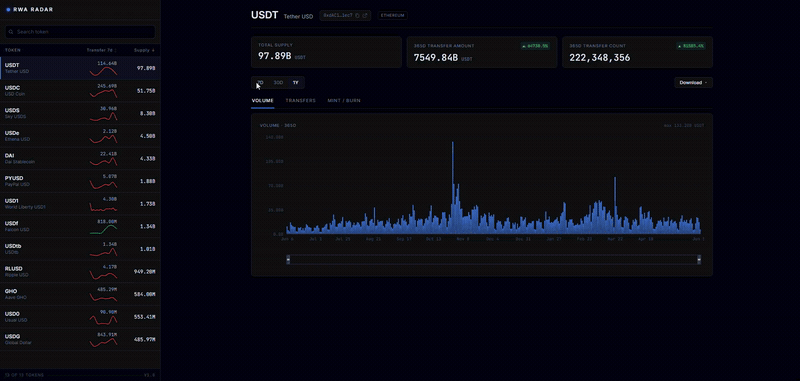This screenshot has height=381, width=800.
Task: Click the magnifier icon in token search
Action: 11,32
